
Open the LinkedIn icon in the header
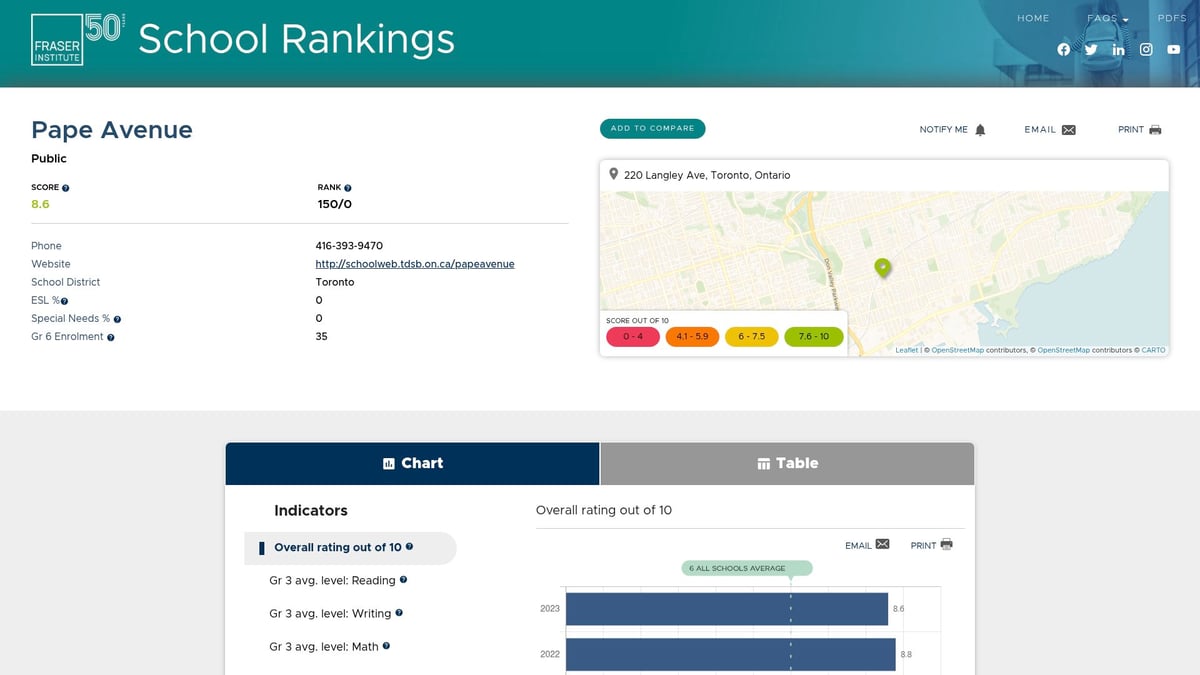pos(1118,49)
